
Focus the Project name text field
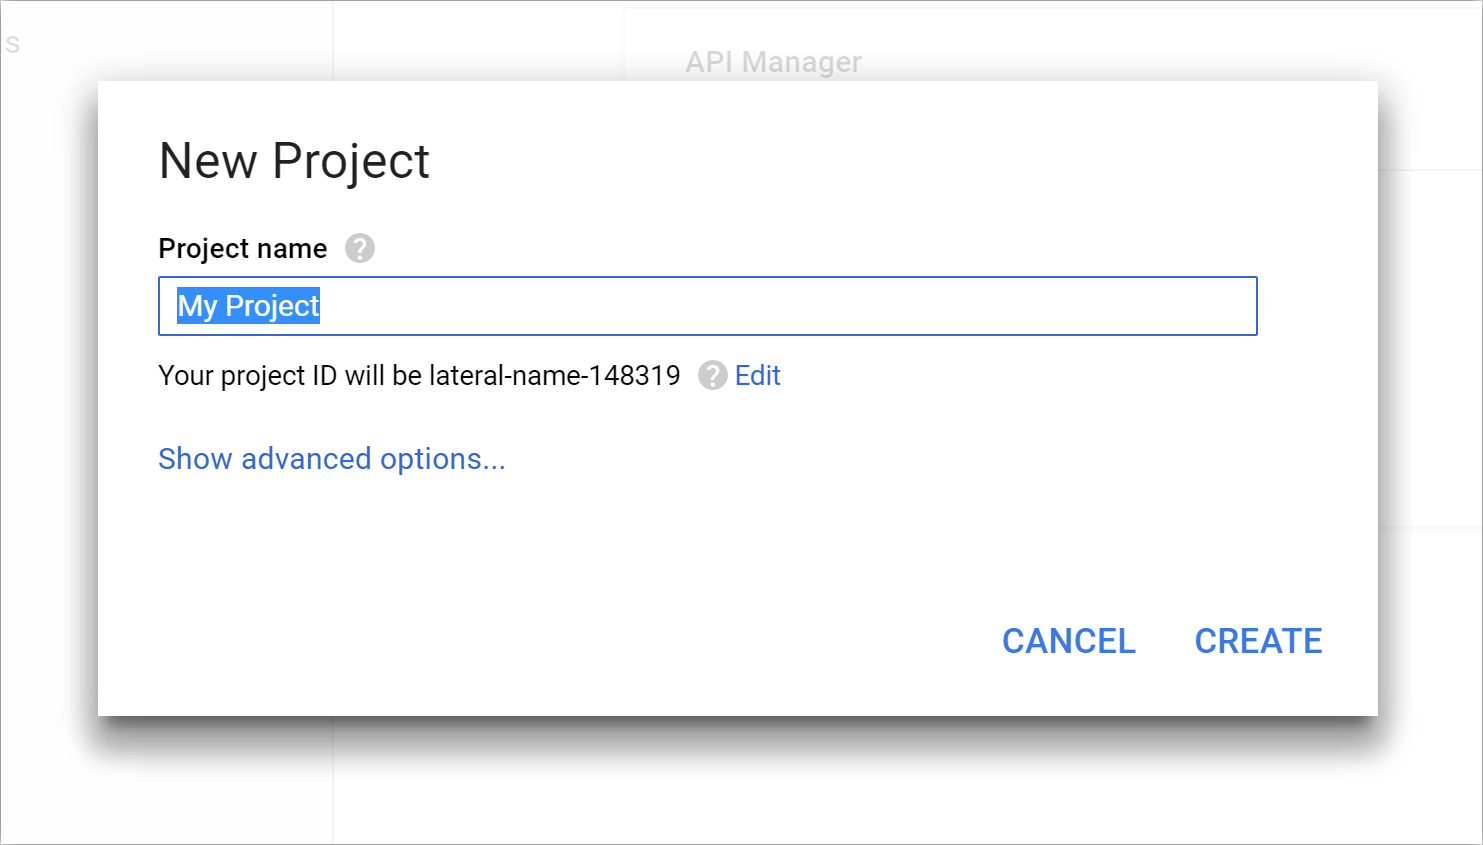pos(708,306)
